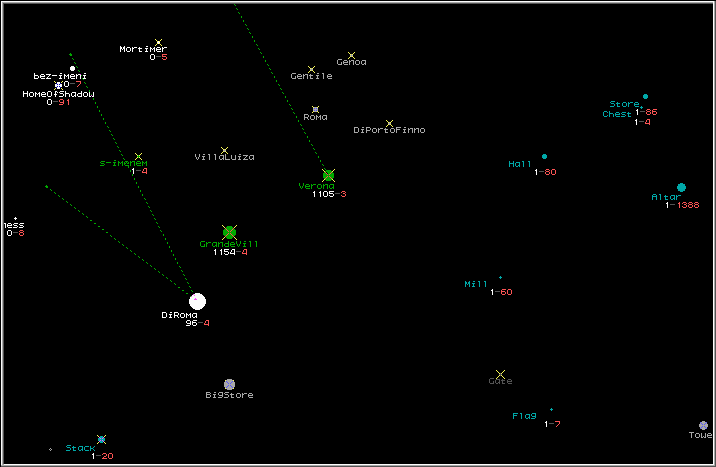Click the 's-imenem' name label
The image size is (716, 467).
[123, 163]
